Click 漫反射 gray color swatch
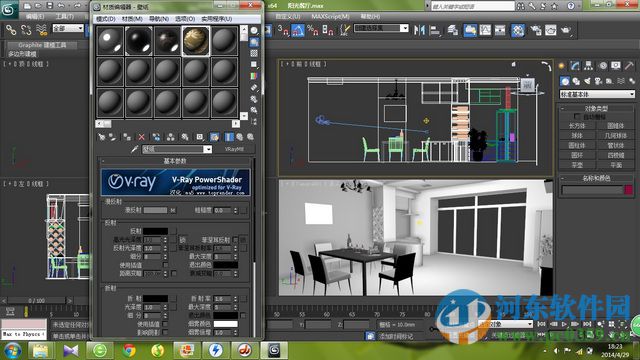This screenshot has width=640, height=360. [x=156, y=210]
